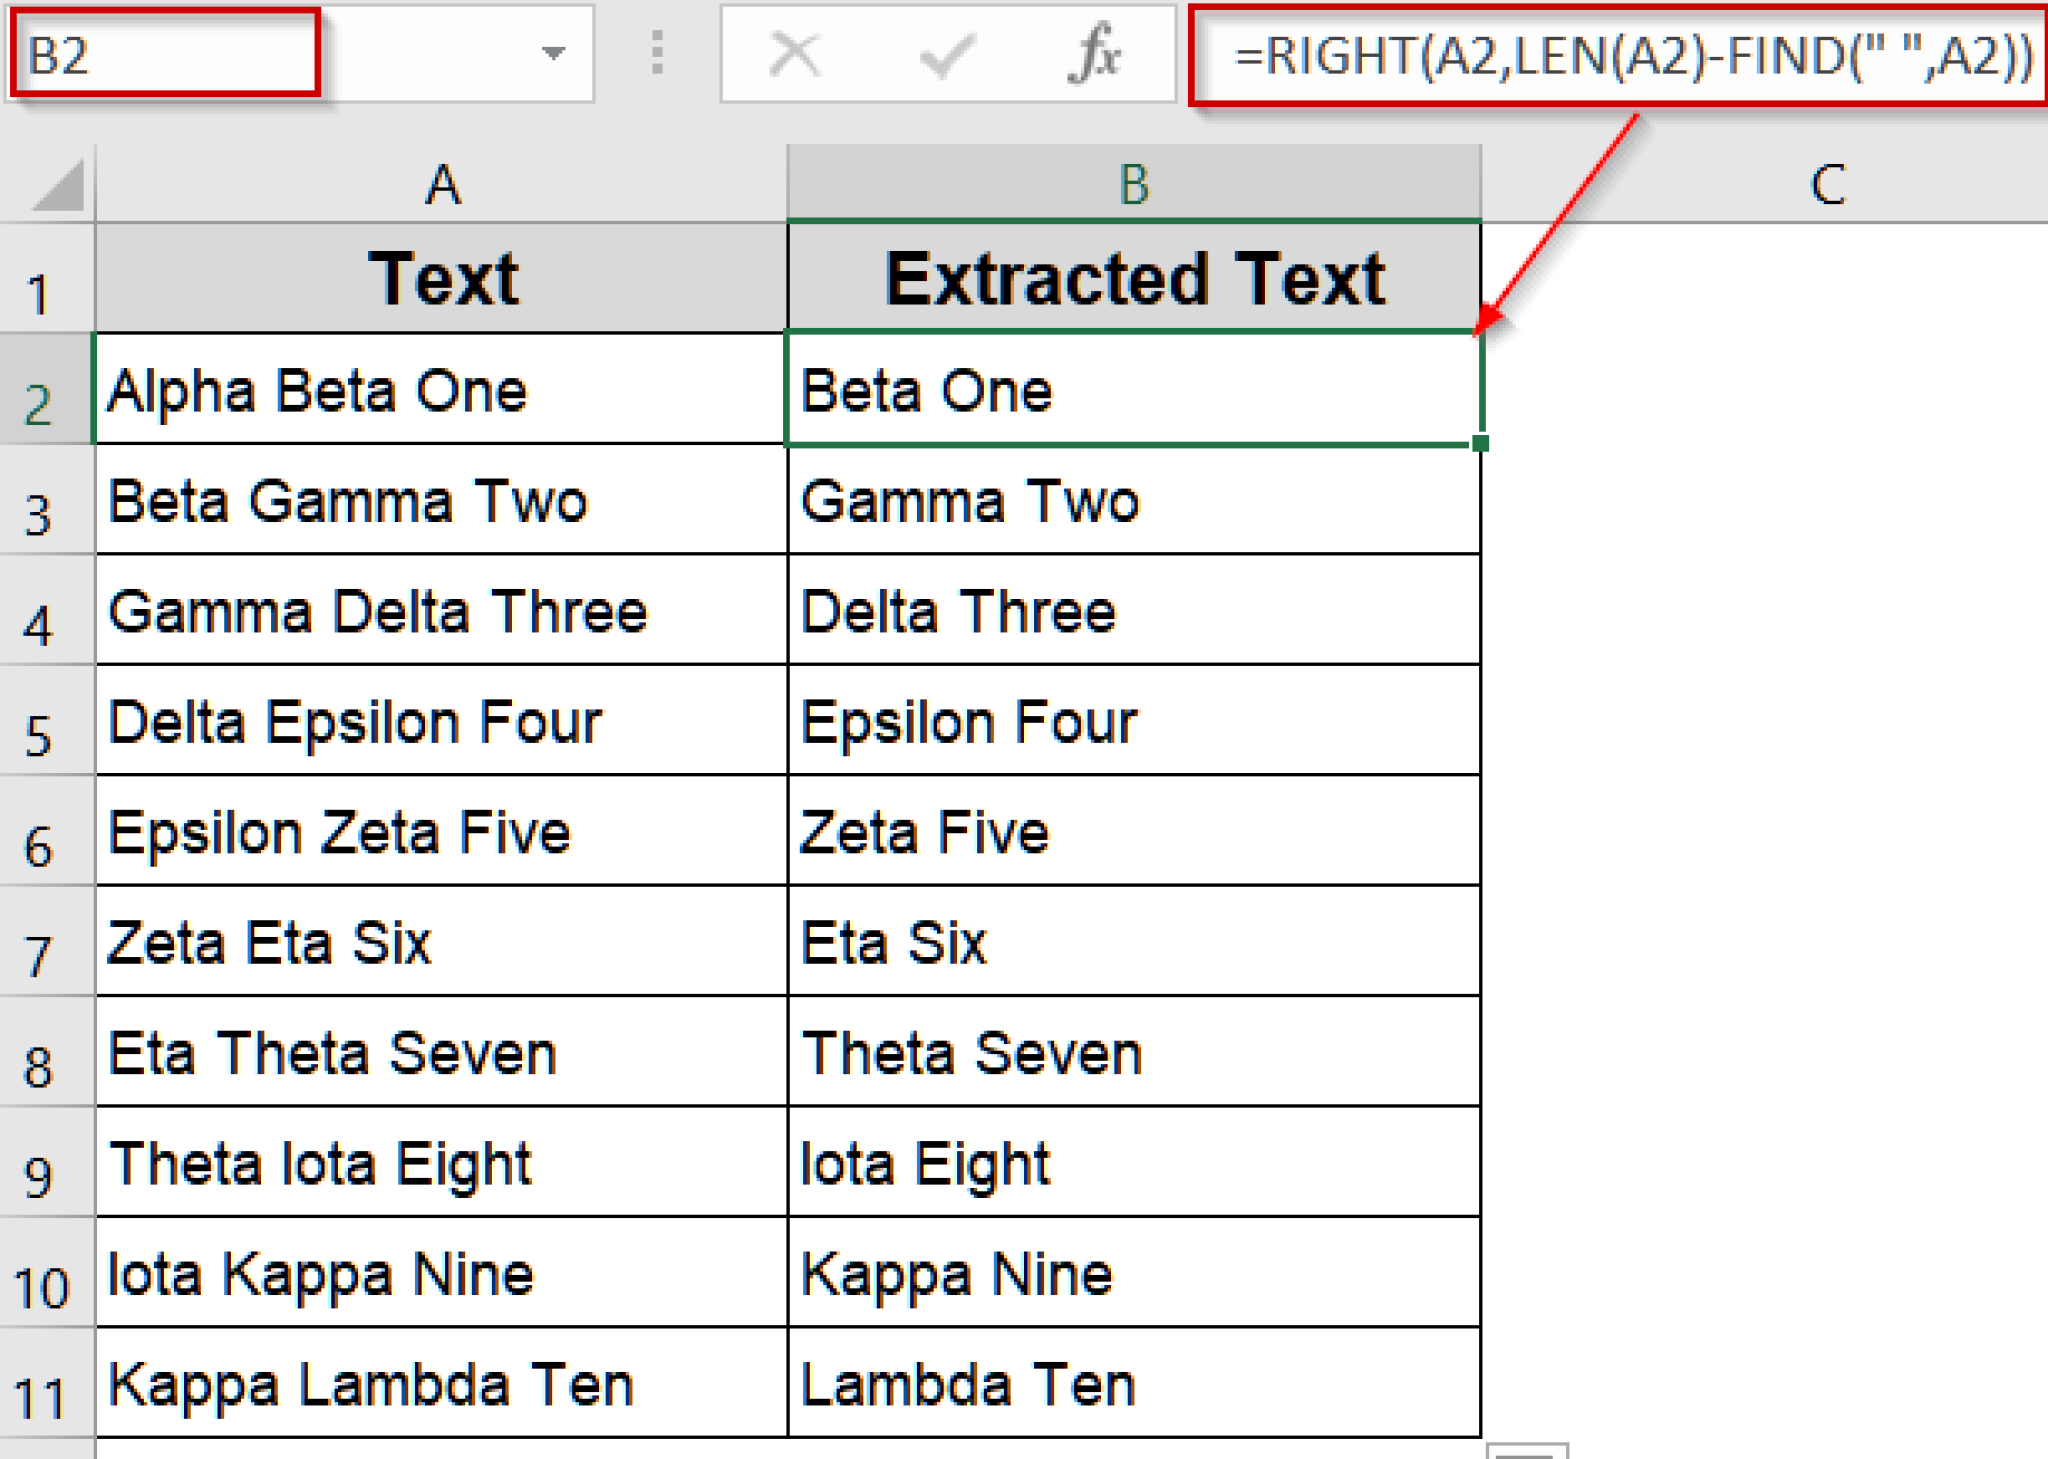
Task: Click the fx icon to insert a function
Action: coord(1096,55)
